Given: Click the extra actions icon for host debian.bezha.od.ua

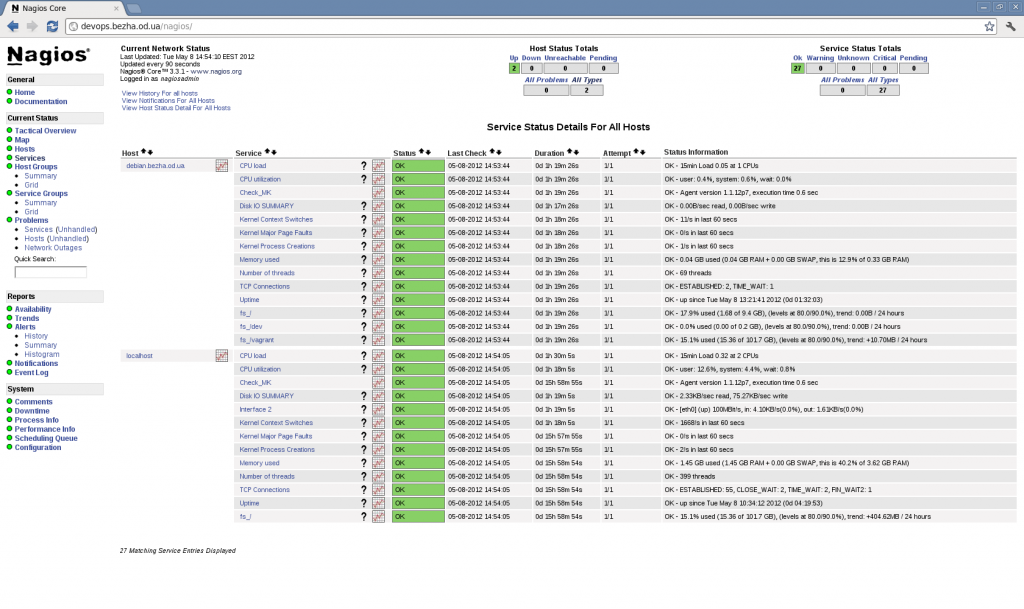Looking at the screenshot, I should click(222, 164).
